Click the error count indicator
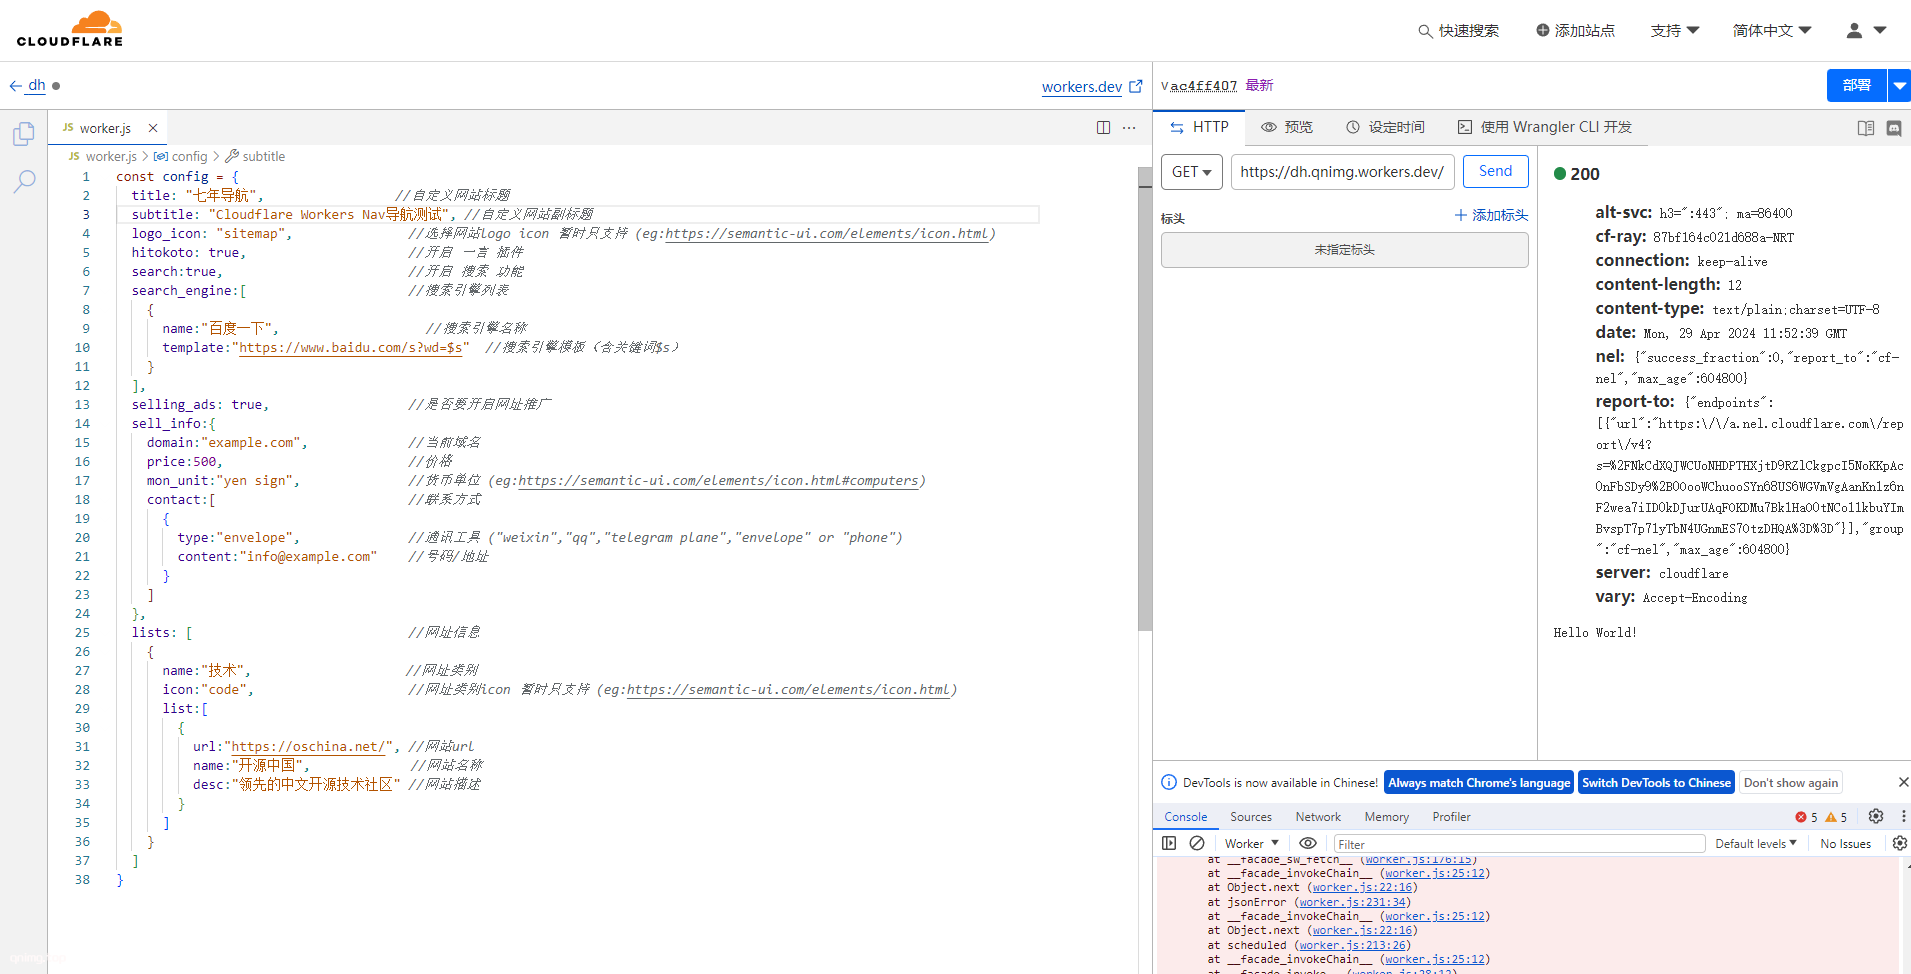Viewport: 1911px width, 974px height. tap(1806, 817)
